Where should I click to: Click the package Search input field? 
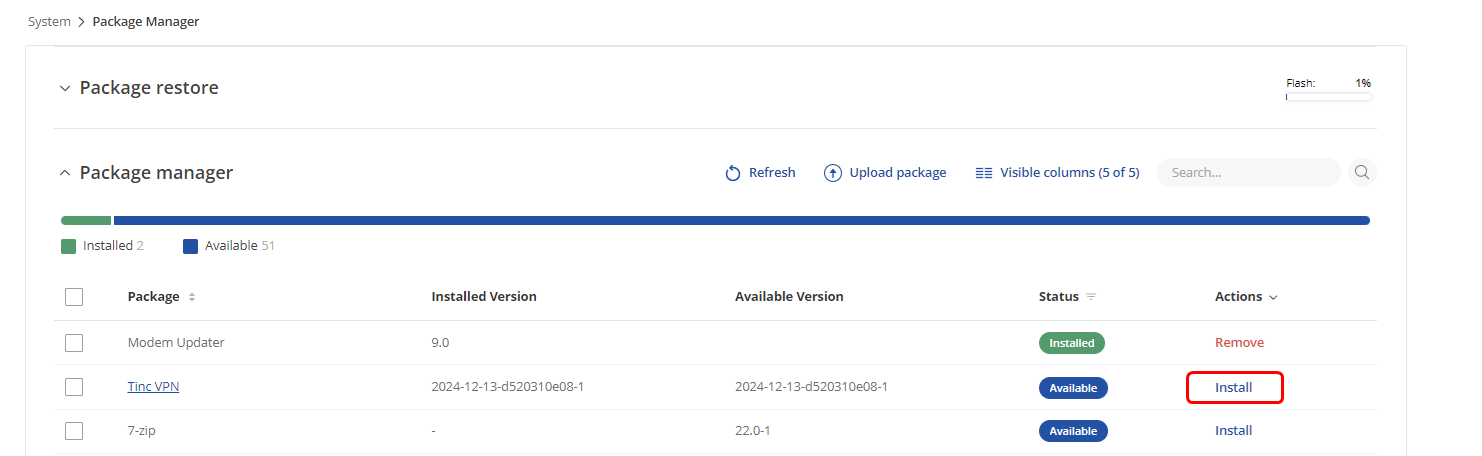(1247, 173)
